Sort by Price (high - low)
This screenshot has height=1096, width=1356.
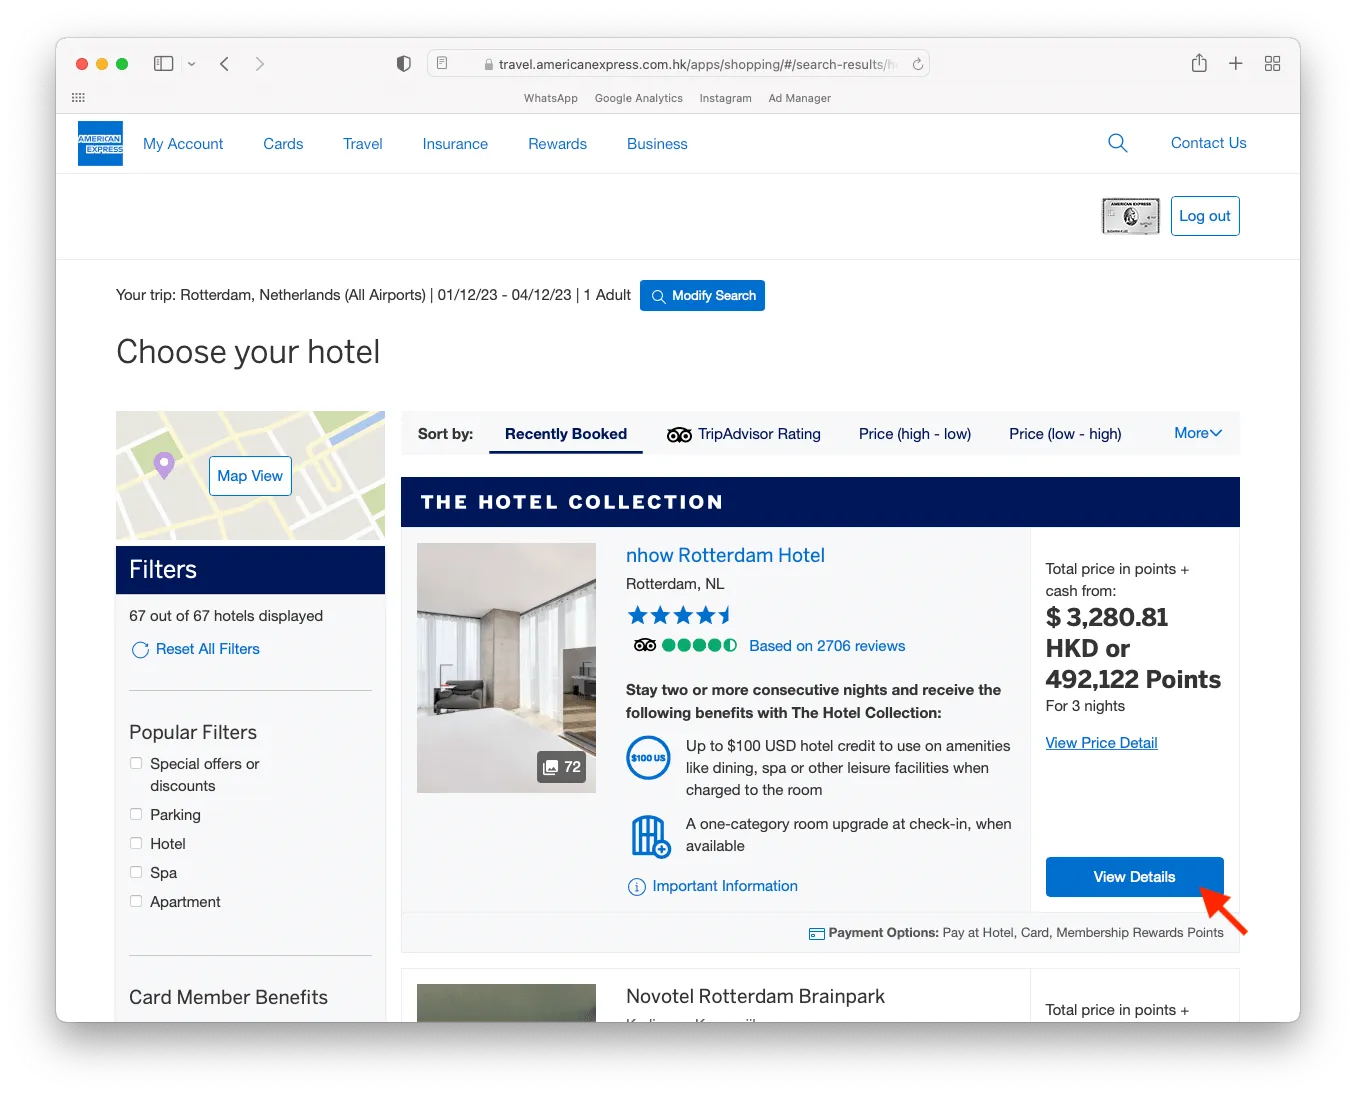(915, 434)
